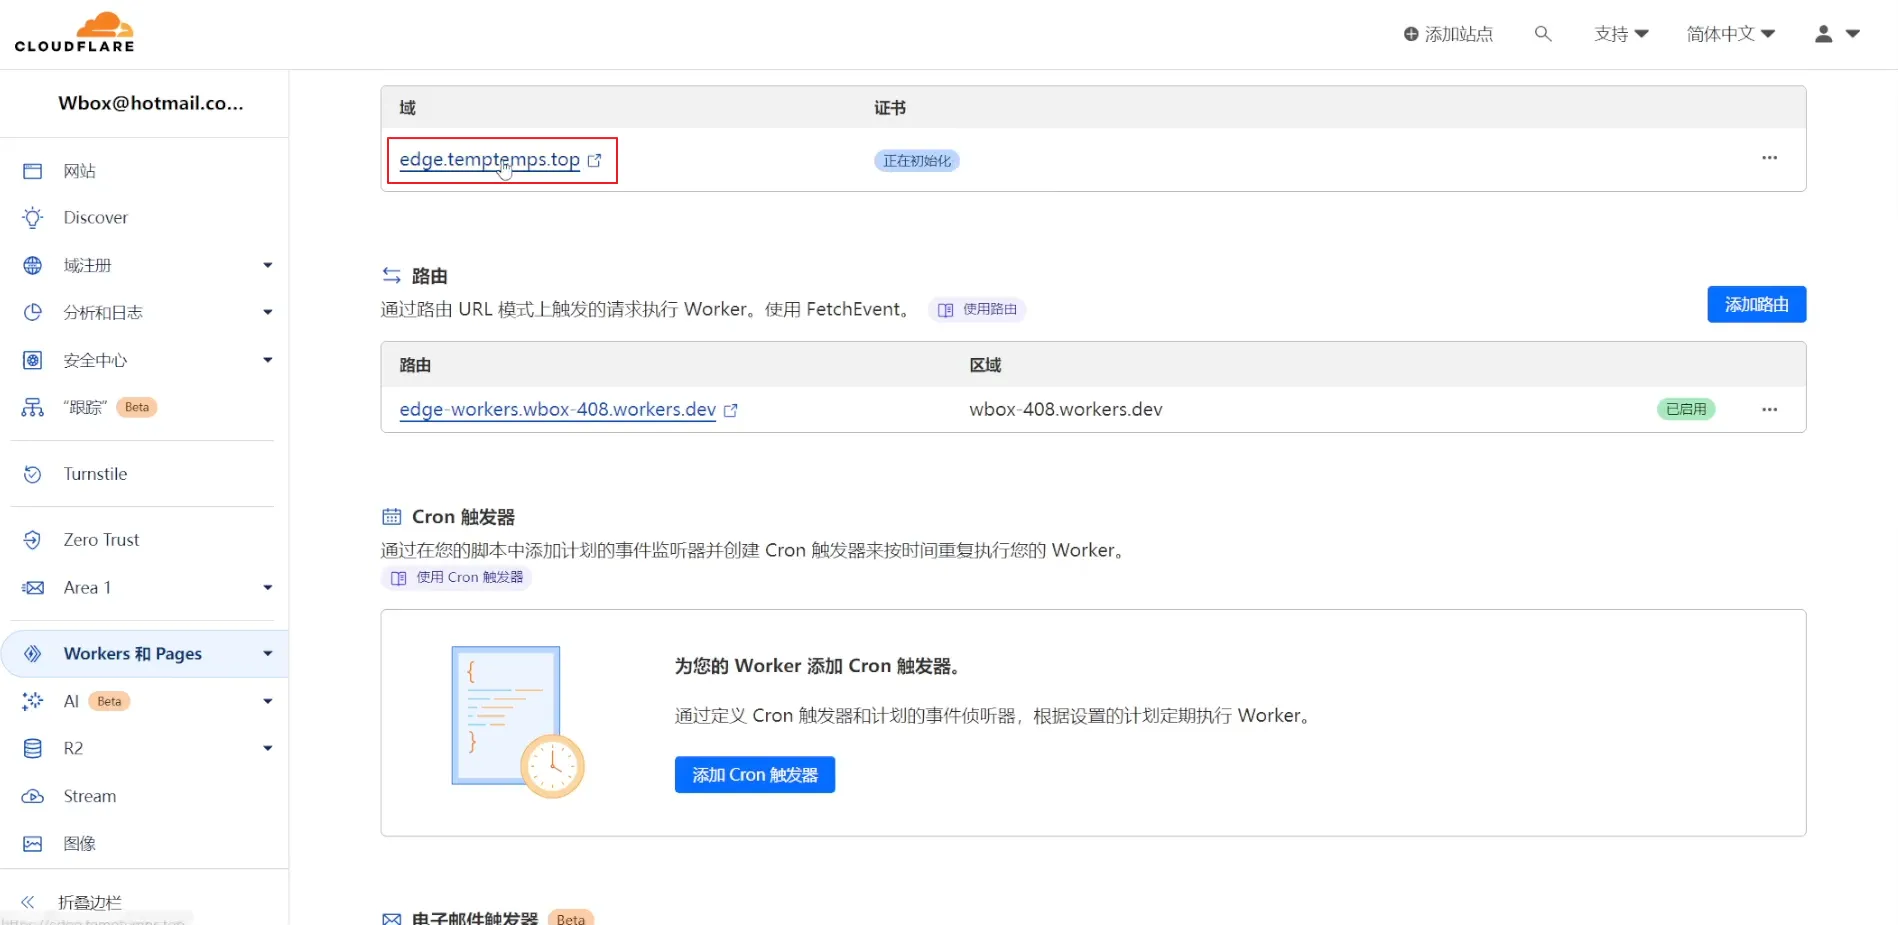Click the Discover lightbulb icon
1898x925 pixels.
pos(33,218)
